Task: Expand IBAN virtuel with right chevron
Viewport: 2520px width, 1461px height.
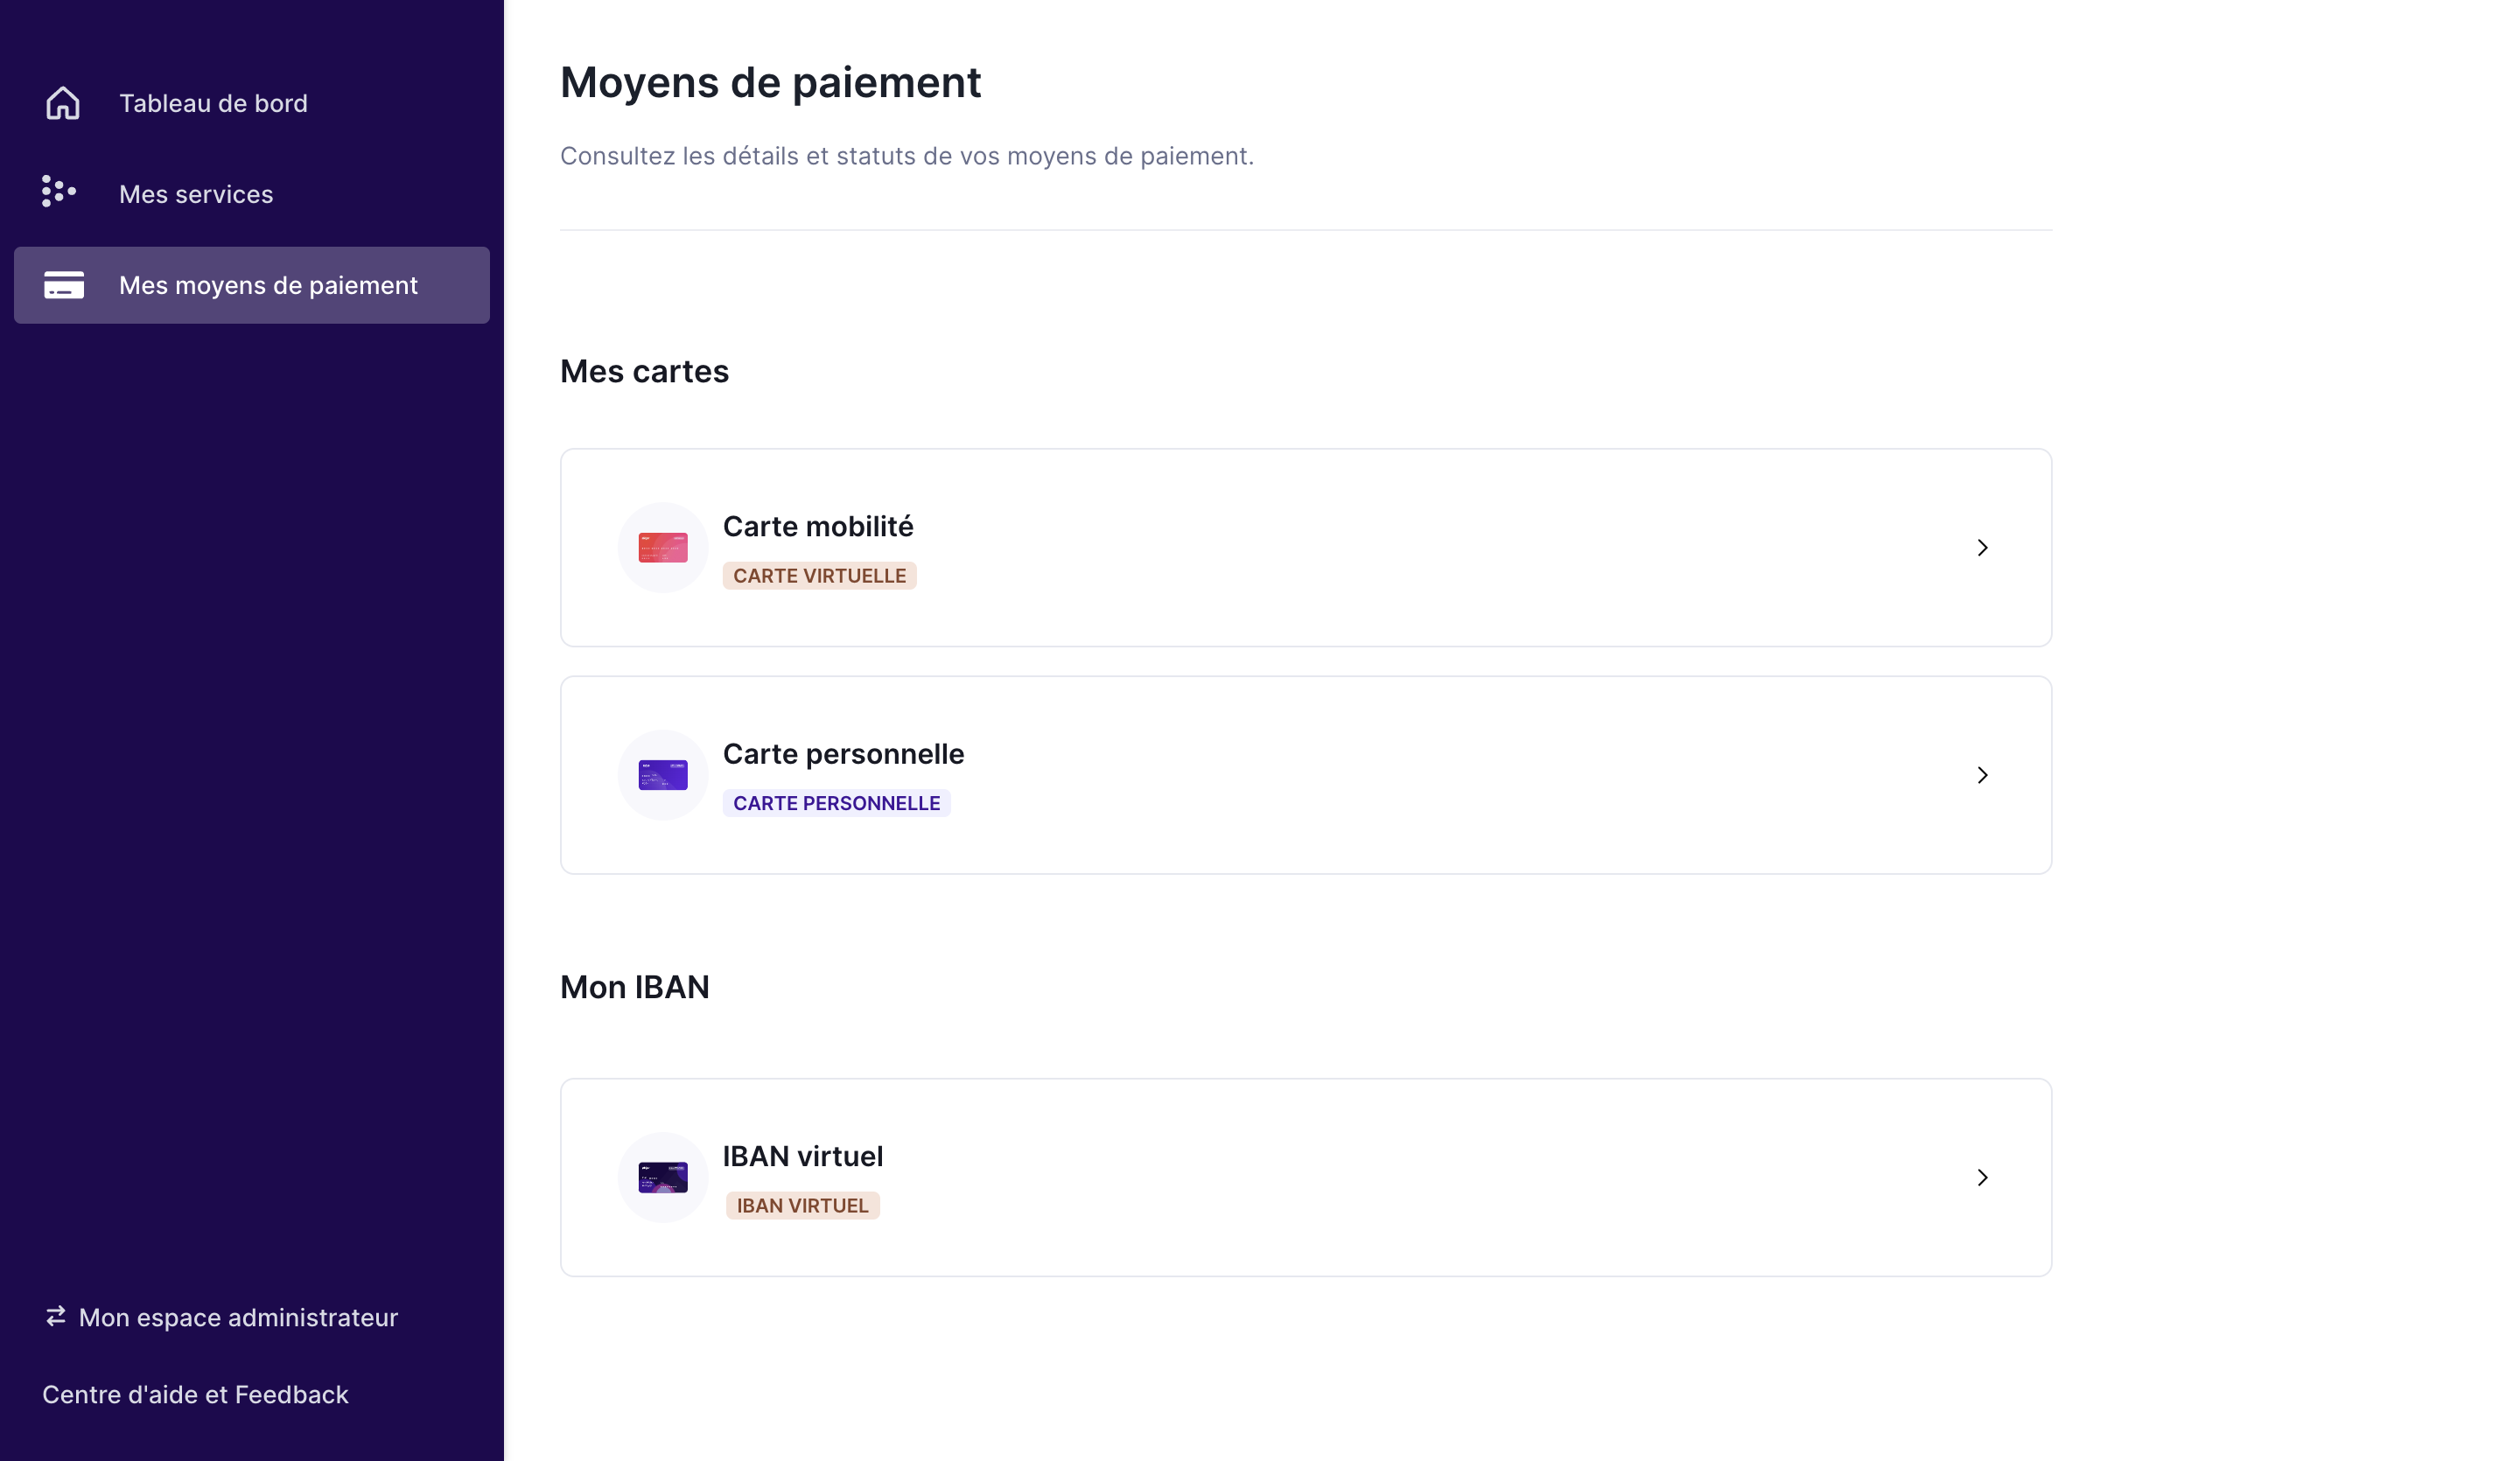Action: pos(1982,1177)
